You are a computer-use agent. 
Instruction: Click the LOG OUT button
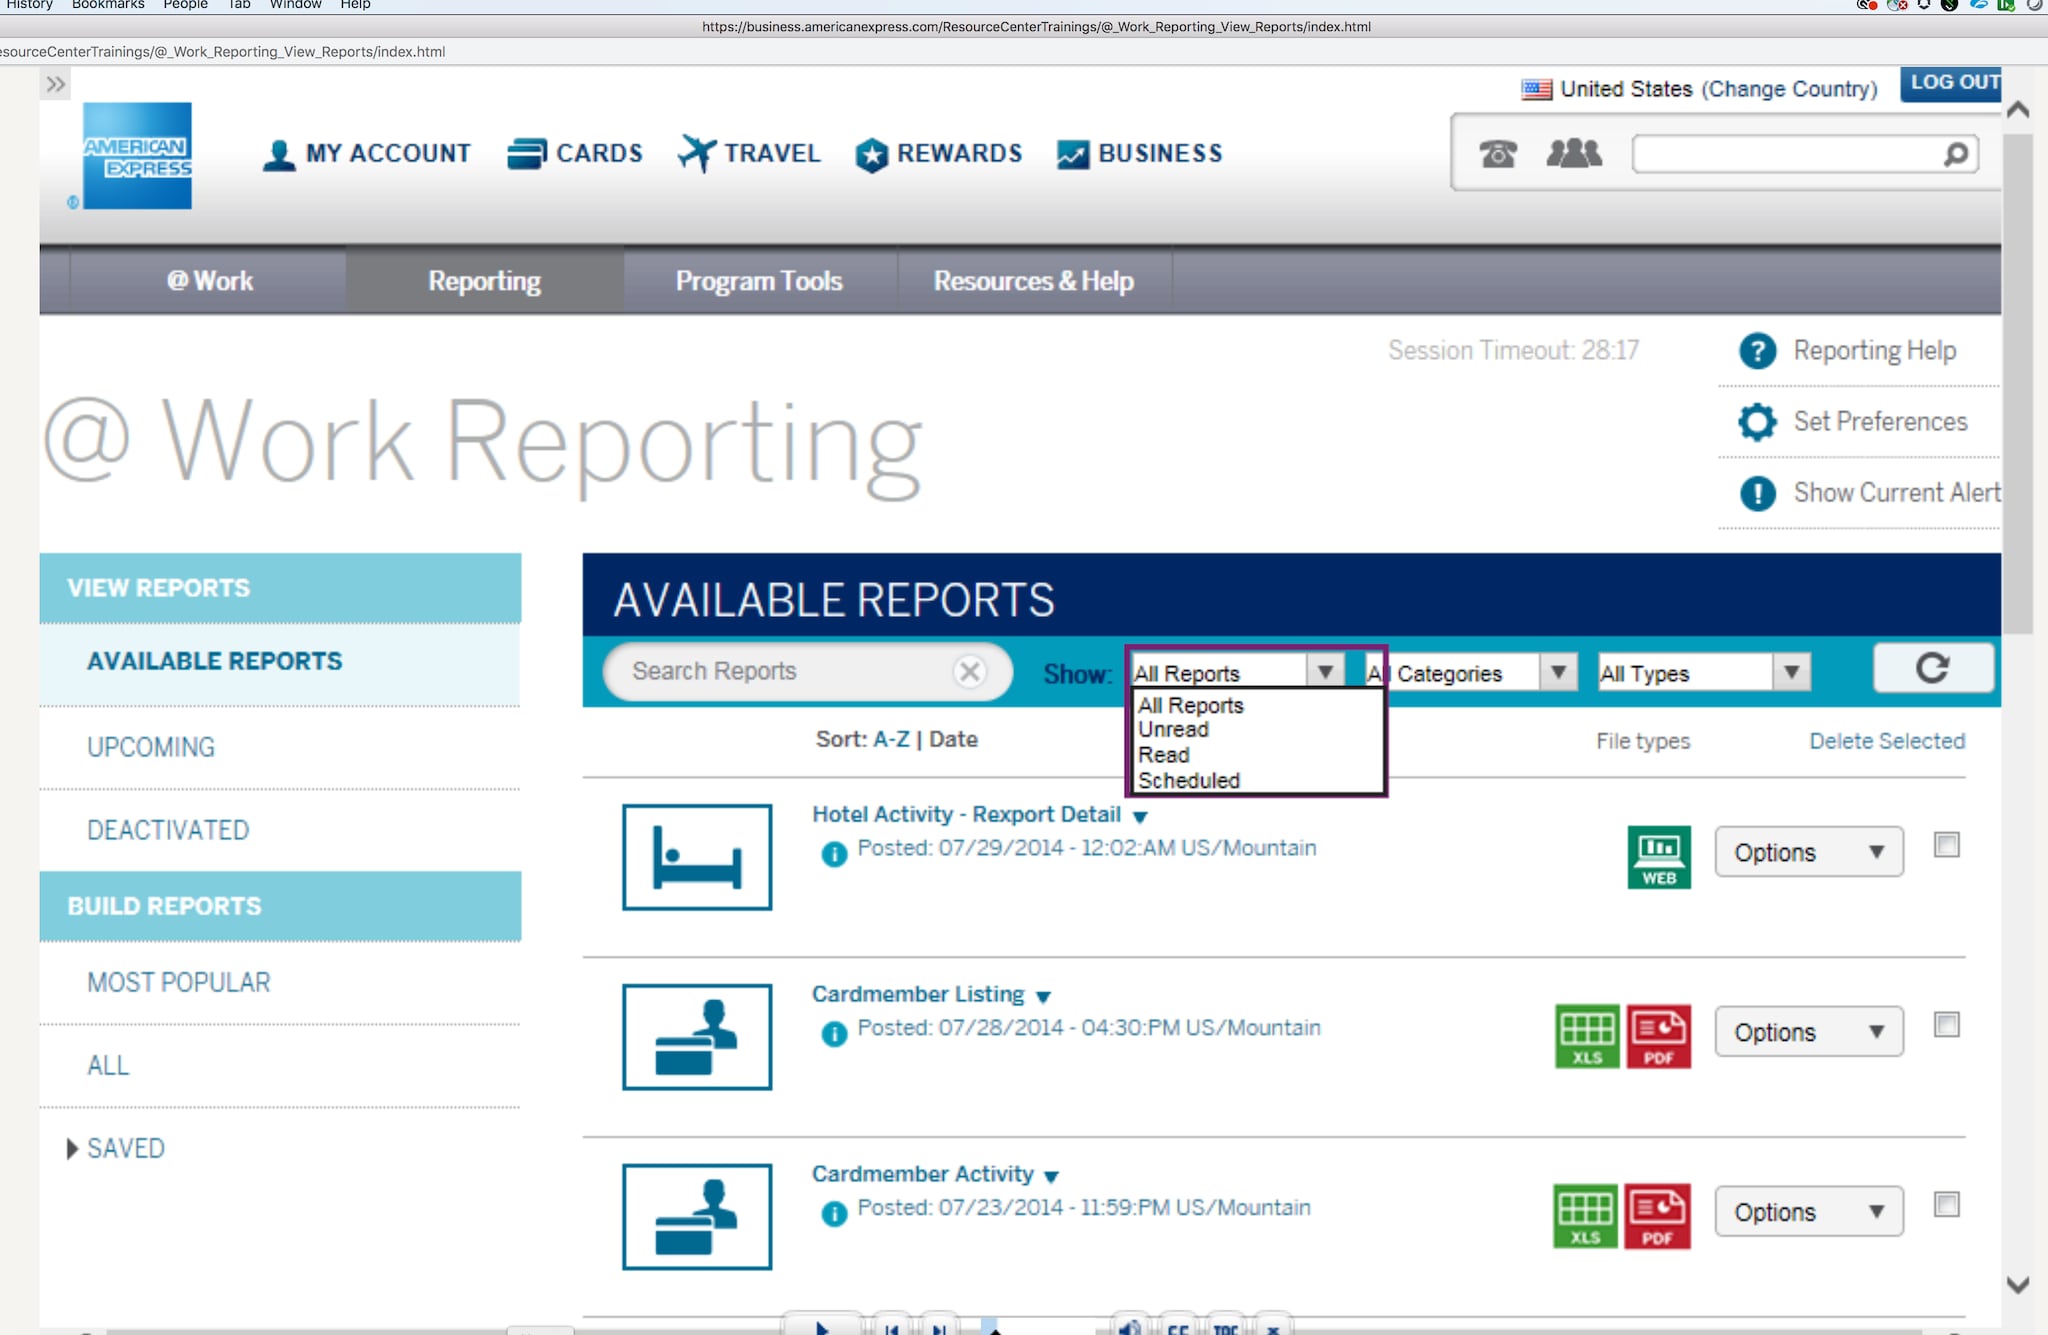click(x=1950, y=84)
